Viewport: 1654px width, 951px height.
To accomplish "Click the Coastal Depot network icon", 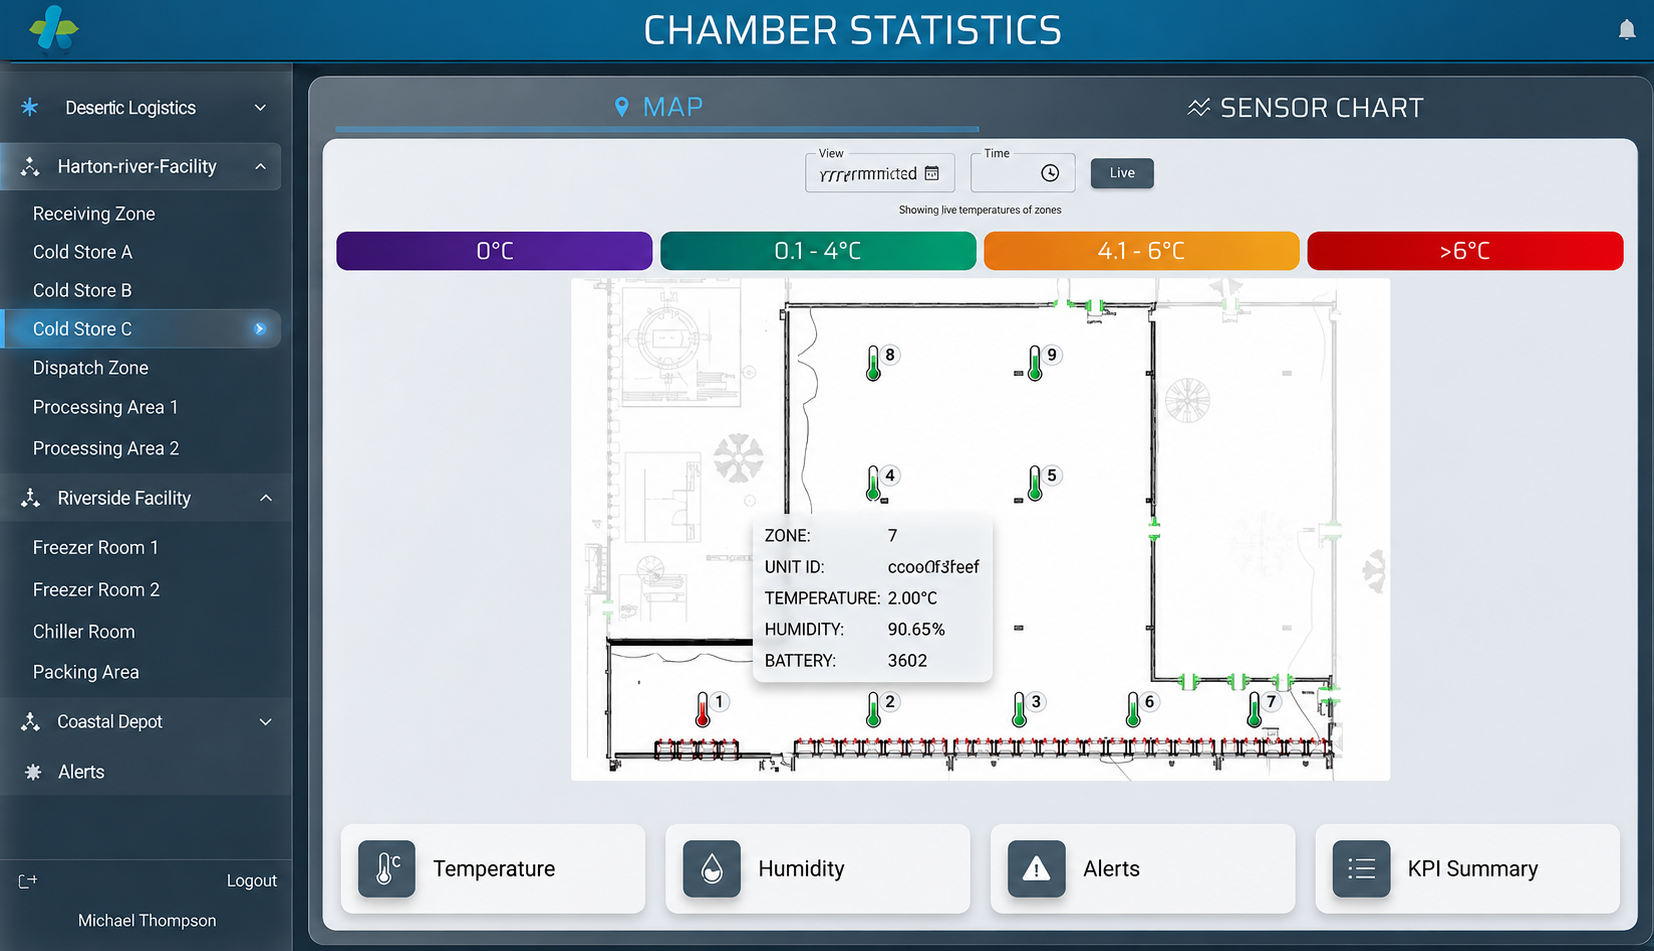I will [30, 722].
